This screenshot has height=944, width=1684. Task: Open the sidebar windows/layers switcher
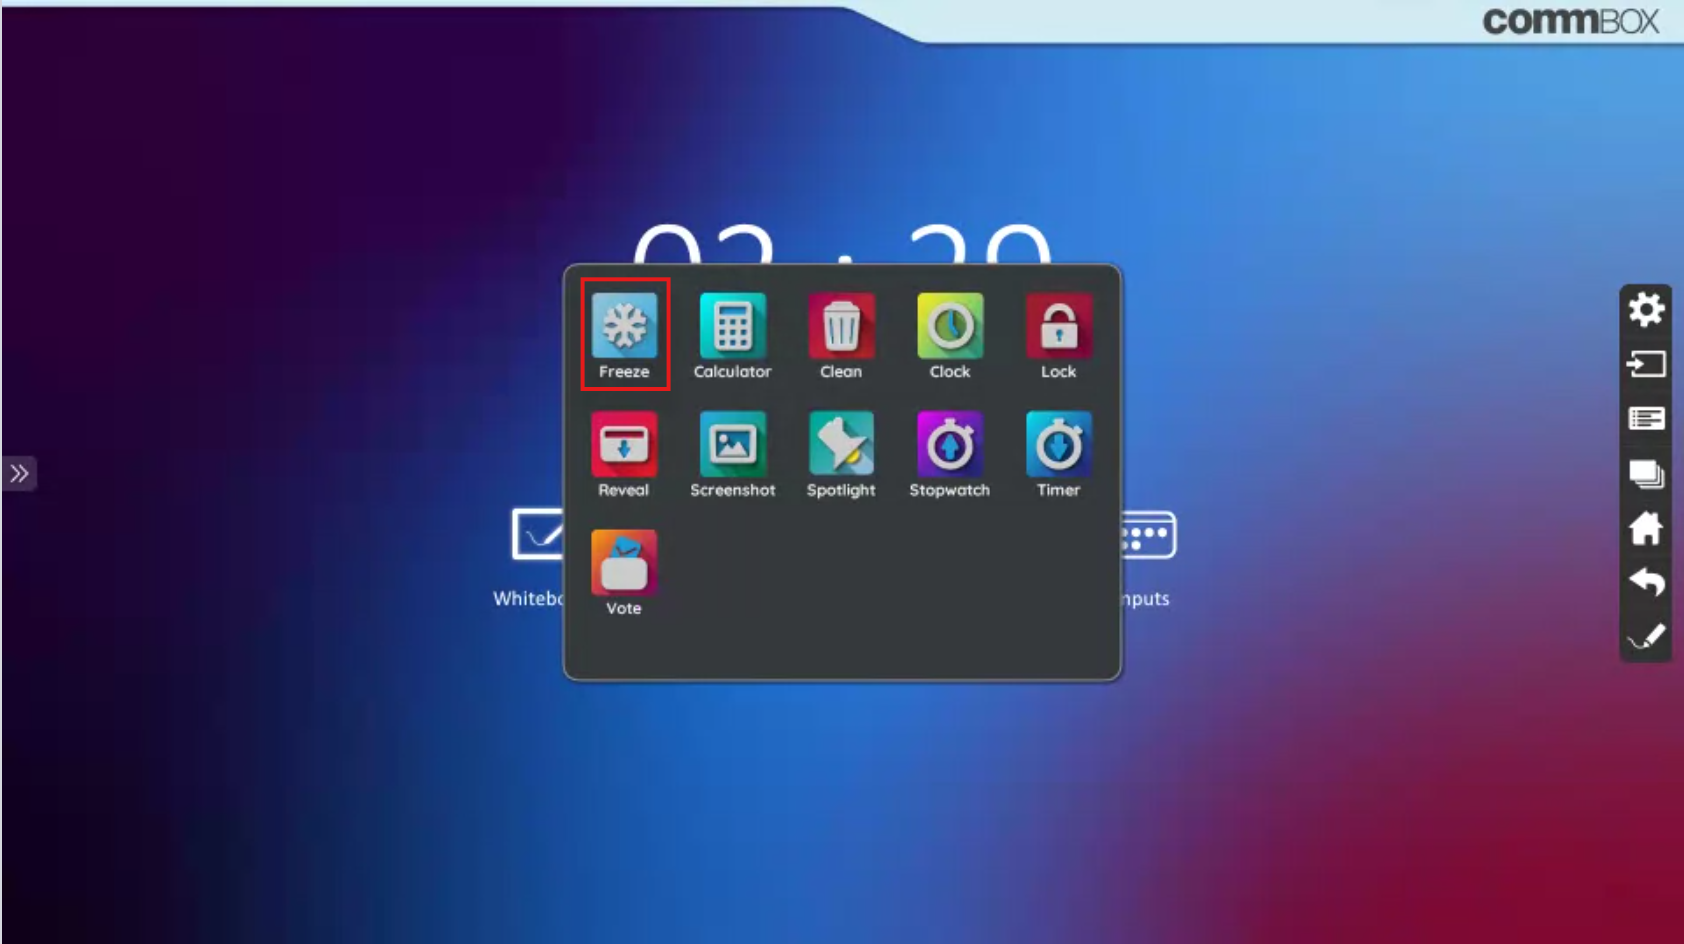1644,473
